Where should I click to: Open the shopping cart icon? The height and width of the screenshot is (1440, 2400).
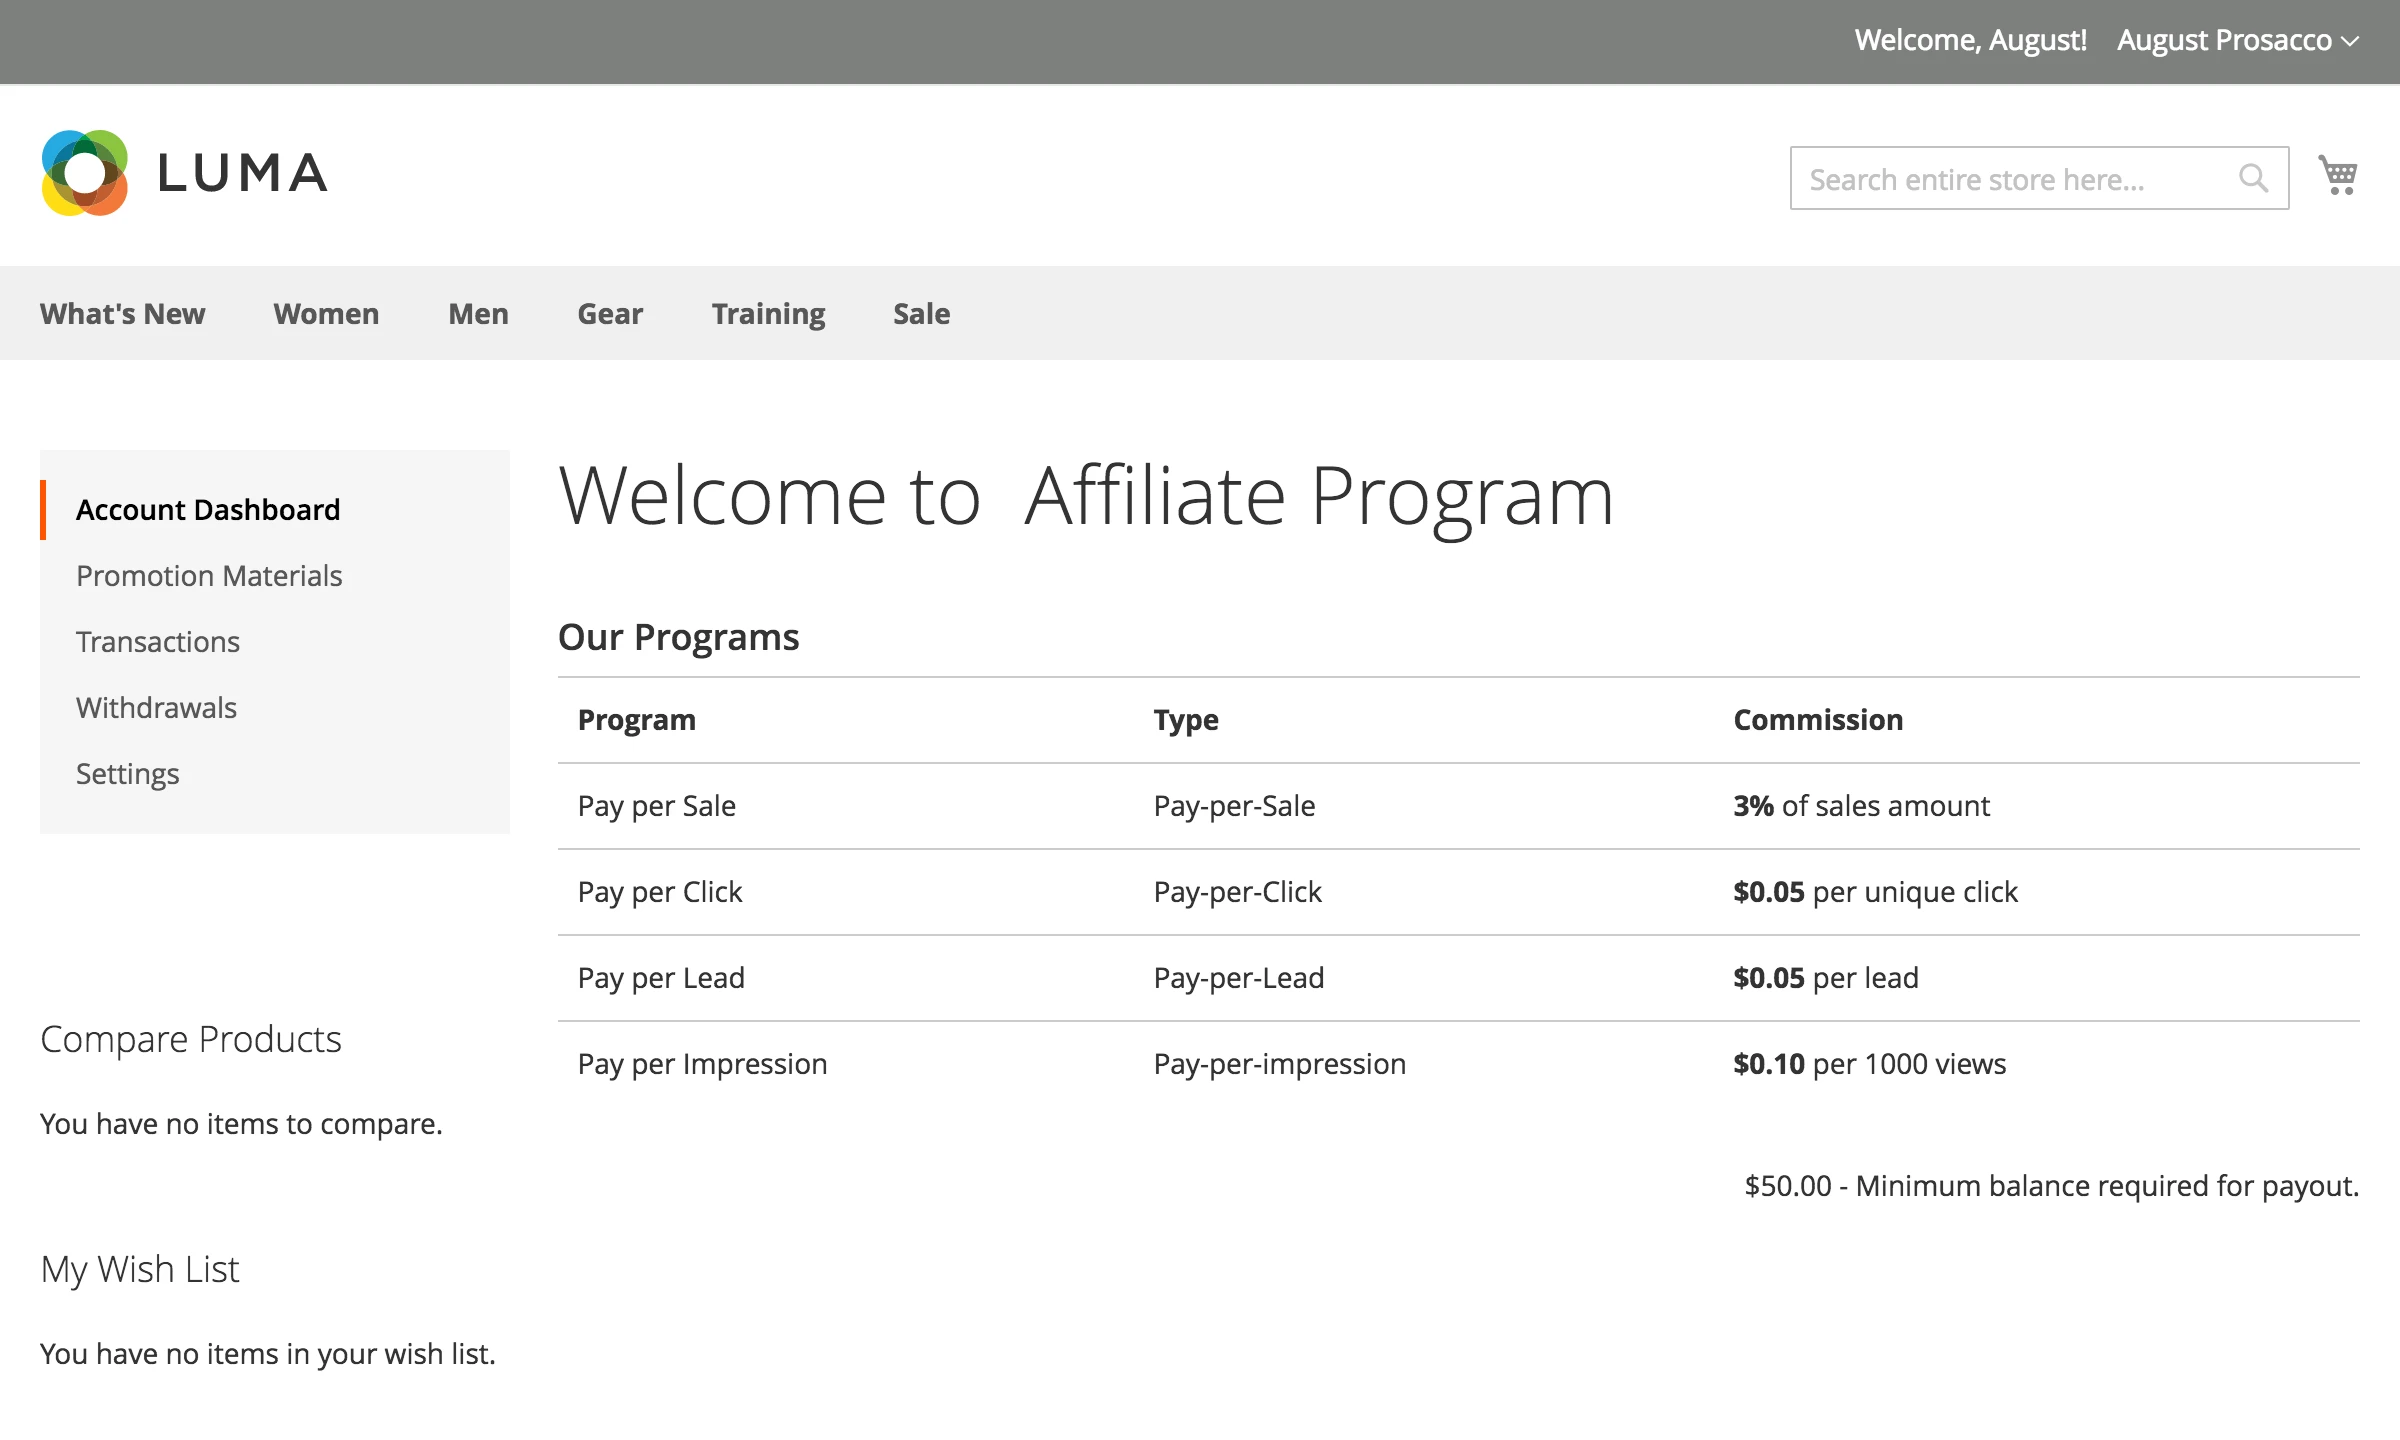2339,174
